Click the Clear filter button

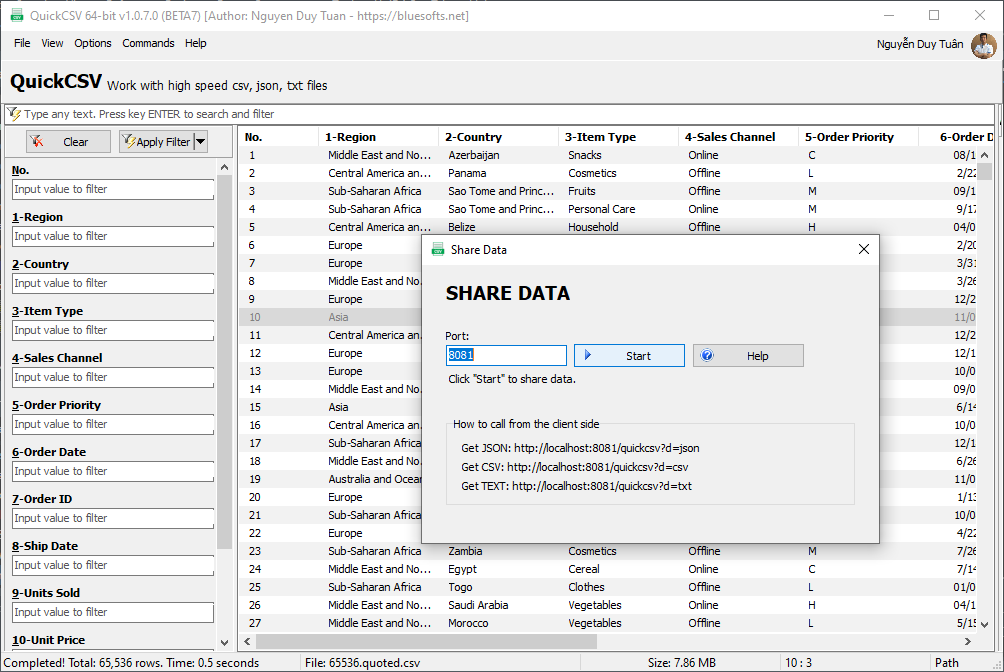69,142
